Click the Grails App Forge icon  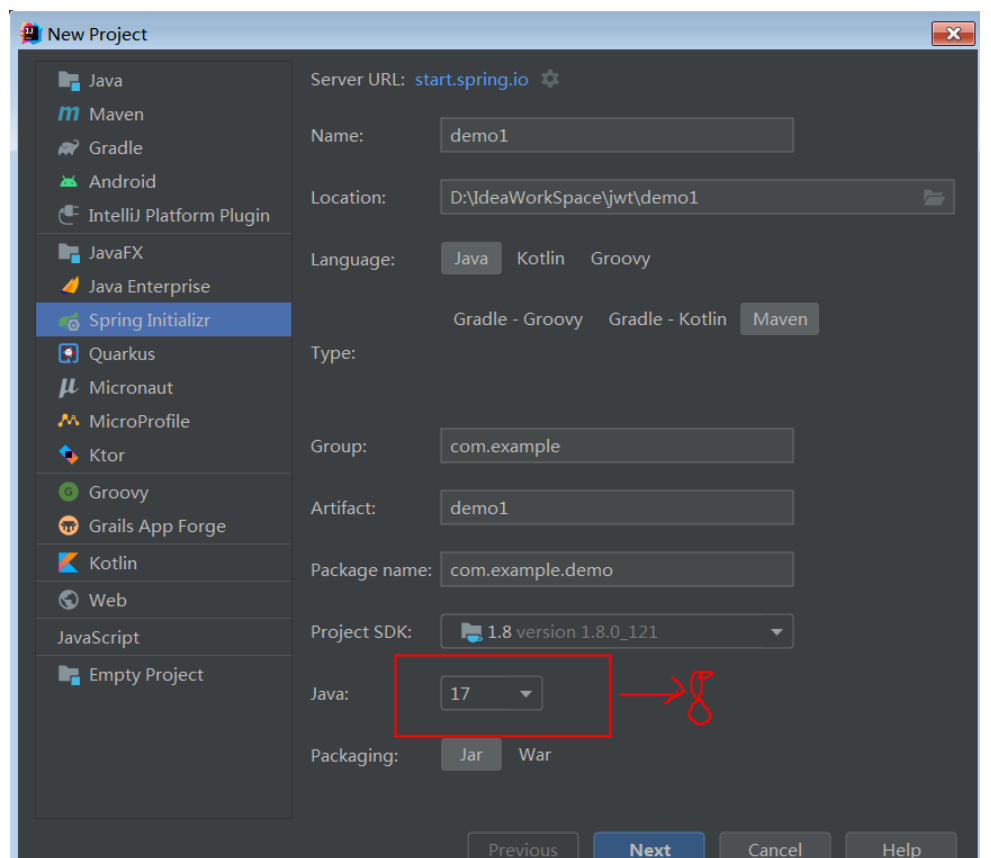(69, 526)
